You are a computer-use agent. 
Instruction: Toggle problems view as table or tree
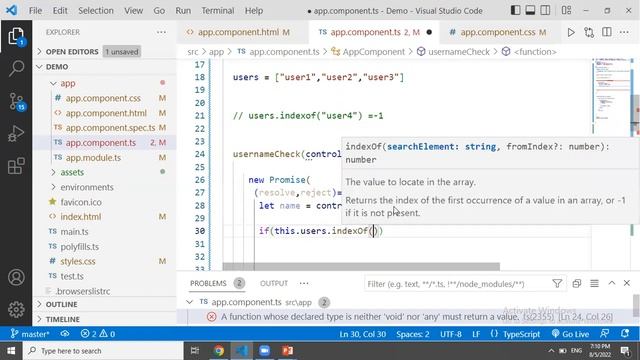[x=594, y=283]
